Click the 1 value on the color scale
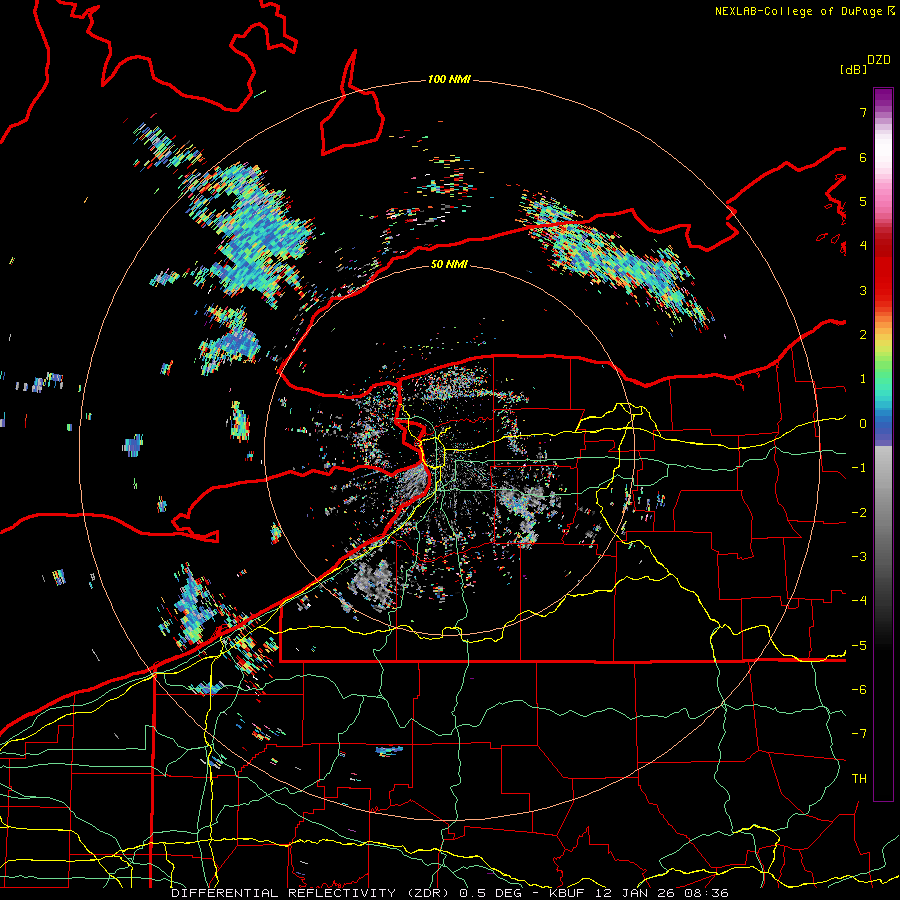This screenshot has width=900, height=900. (x=863, y=379)
